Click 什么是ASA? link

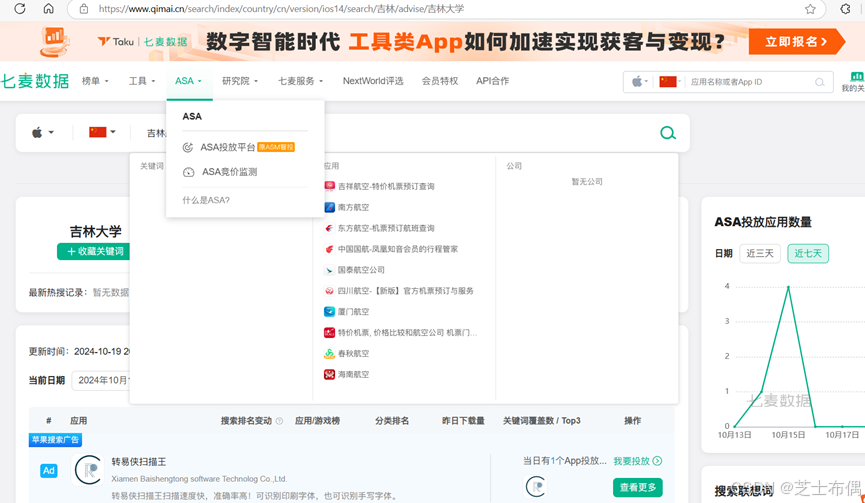click(x=206, y=200)
